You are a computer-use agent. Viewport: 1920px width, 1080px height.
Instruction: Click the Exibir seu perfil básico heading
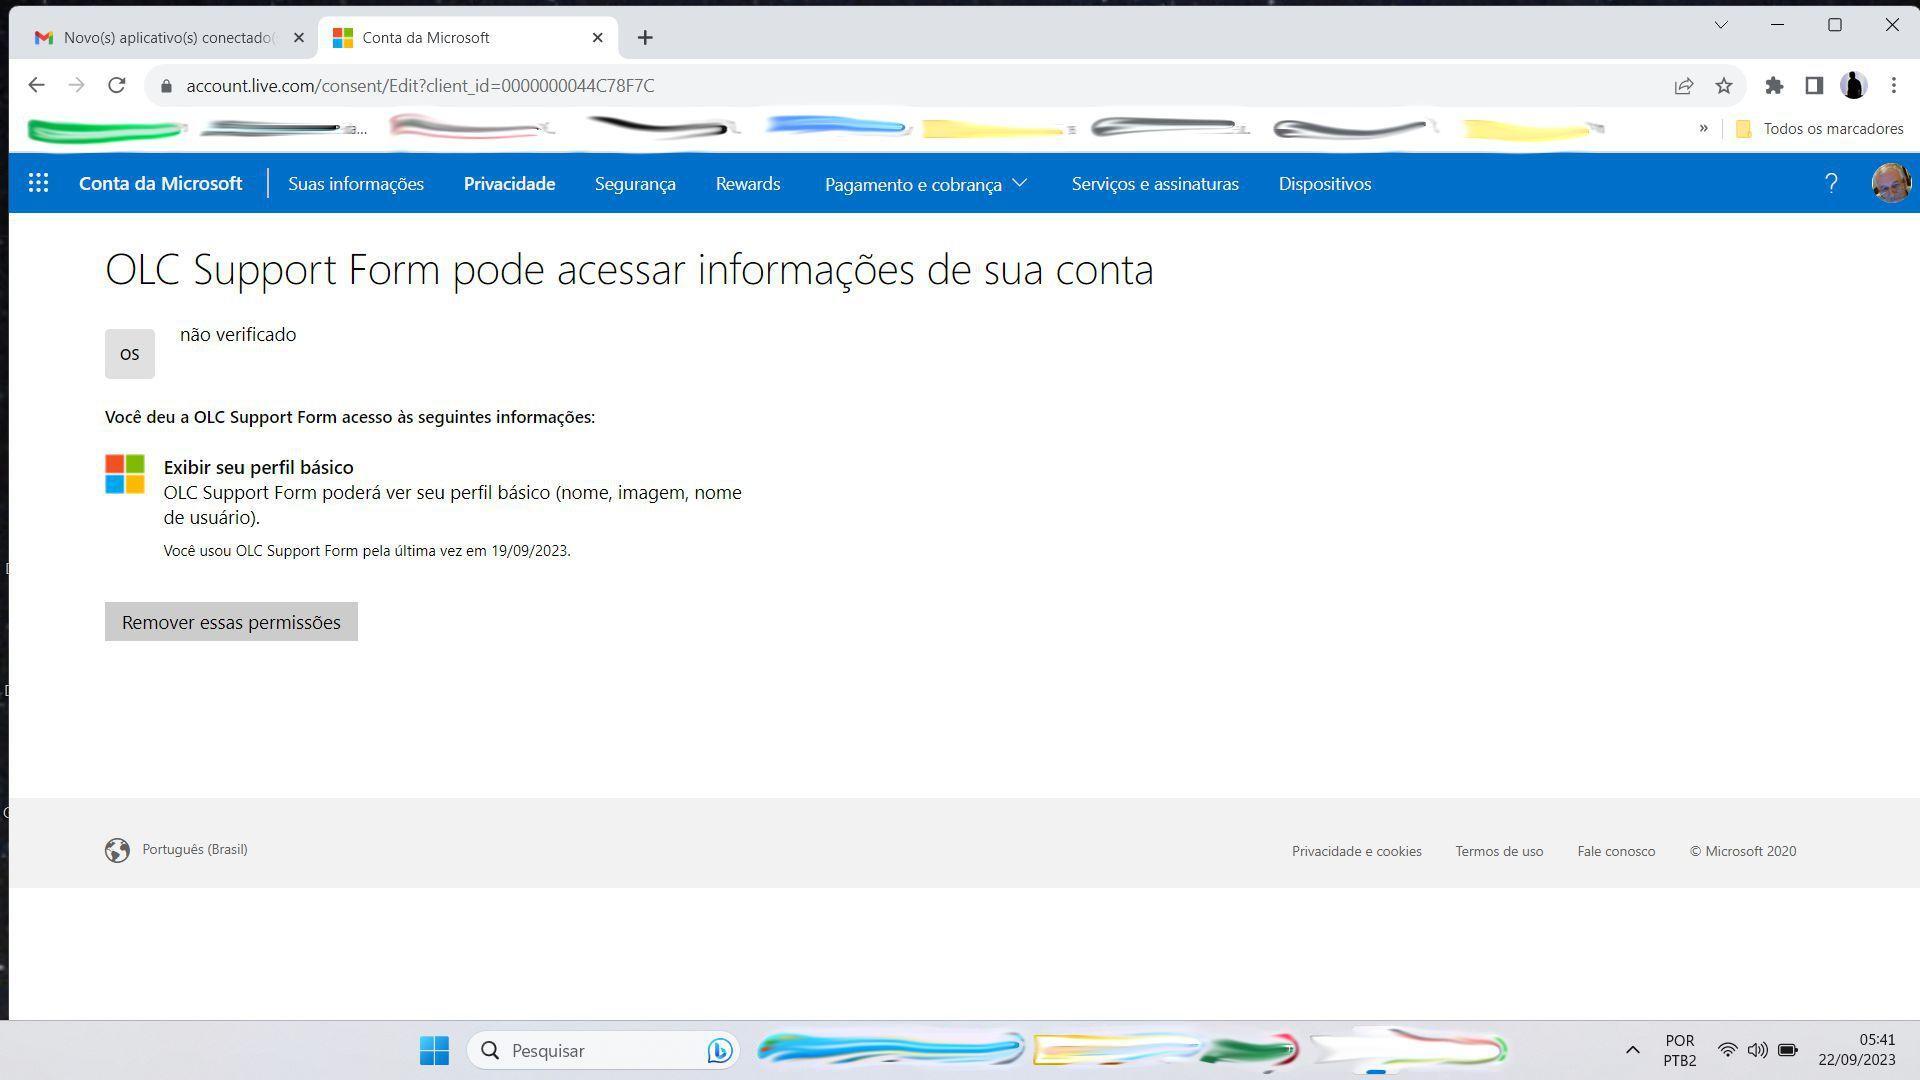coord(259,468)
